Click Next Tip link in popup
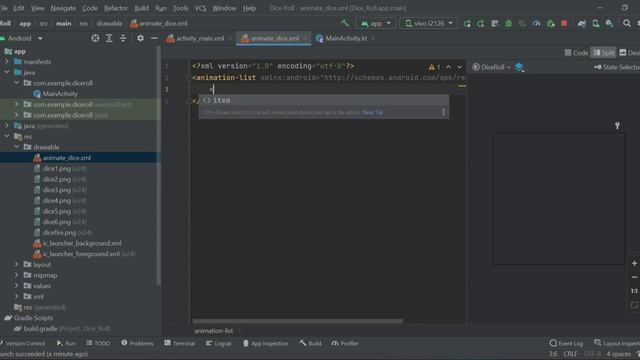 [372, 112]
